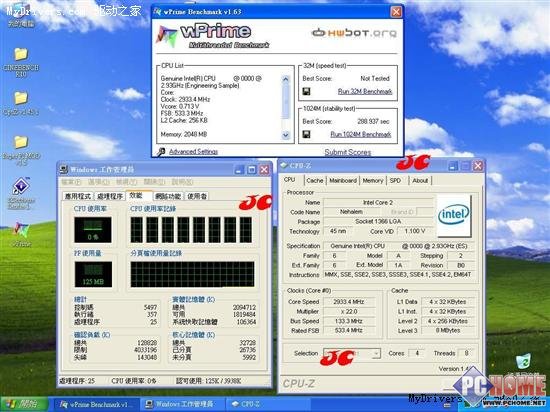Click the Threads count field in CPU-Z
The height and width of the screenshot is (412, 550).
click(466, 353)
